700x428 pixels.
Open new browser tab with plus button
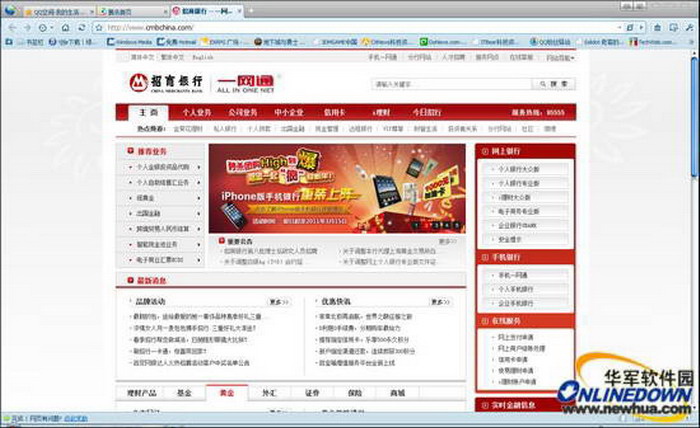(x=250, y=11)
